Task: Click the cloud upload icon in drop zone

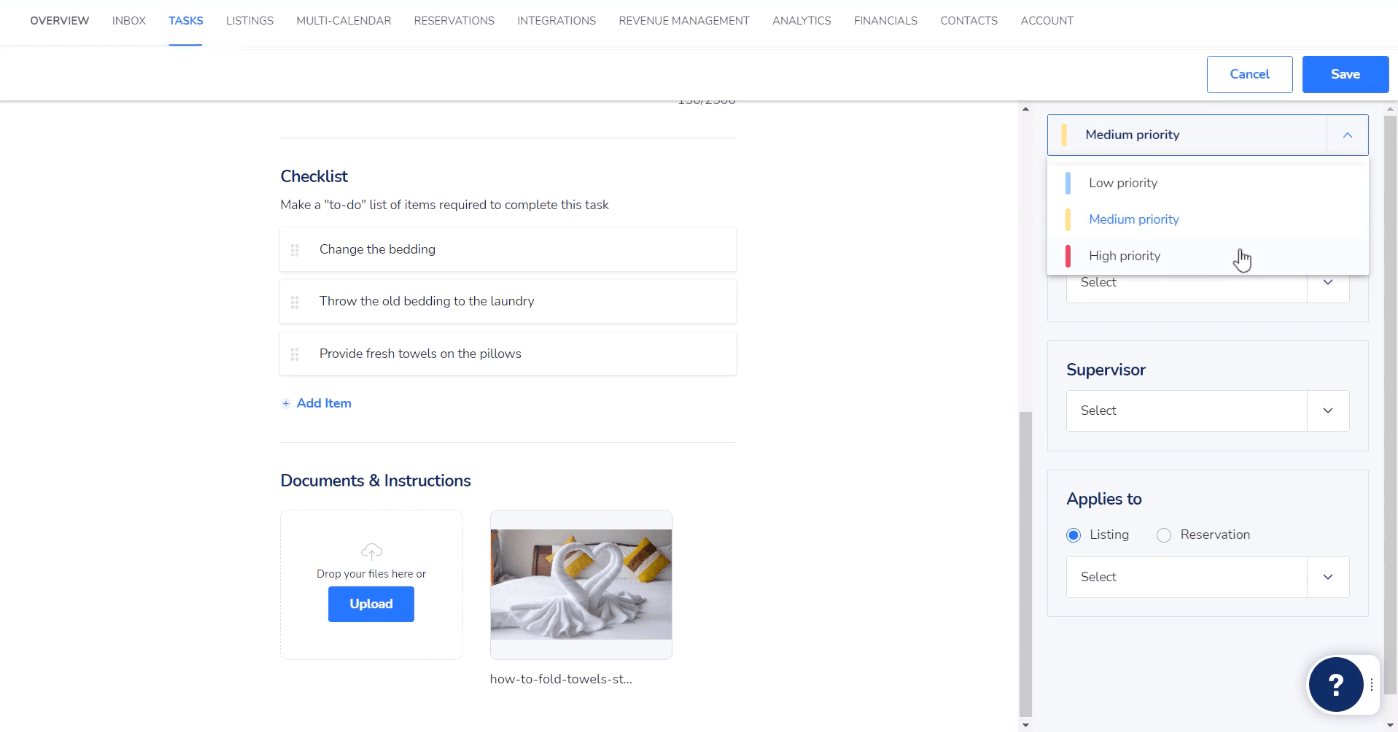Action: [x=371, y=551]
